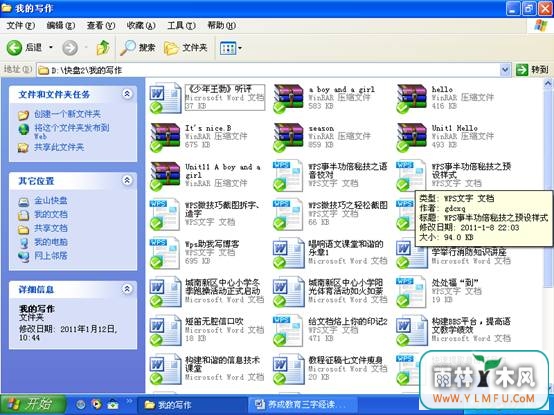Select the Wps助我写博客 file icon
The height and width of the screenshot is (415, 554).
coord(165,254)
